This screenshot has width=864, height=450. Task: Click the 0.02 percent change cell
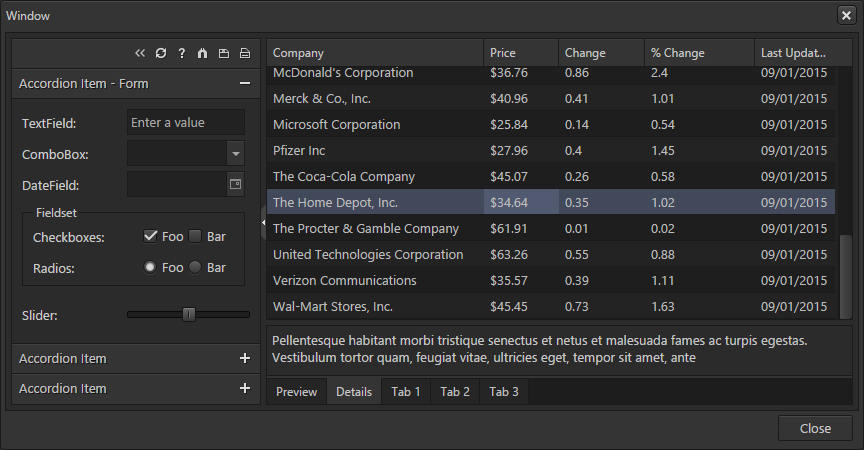pyautogui.click(x=699, y=228)
